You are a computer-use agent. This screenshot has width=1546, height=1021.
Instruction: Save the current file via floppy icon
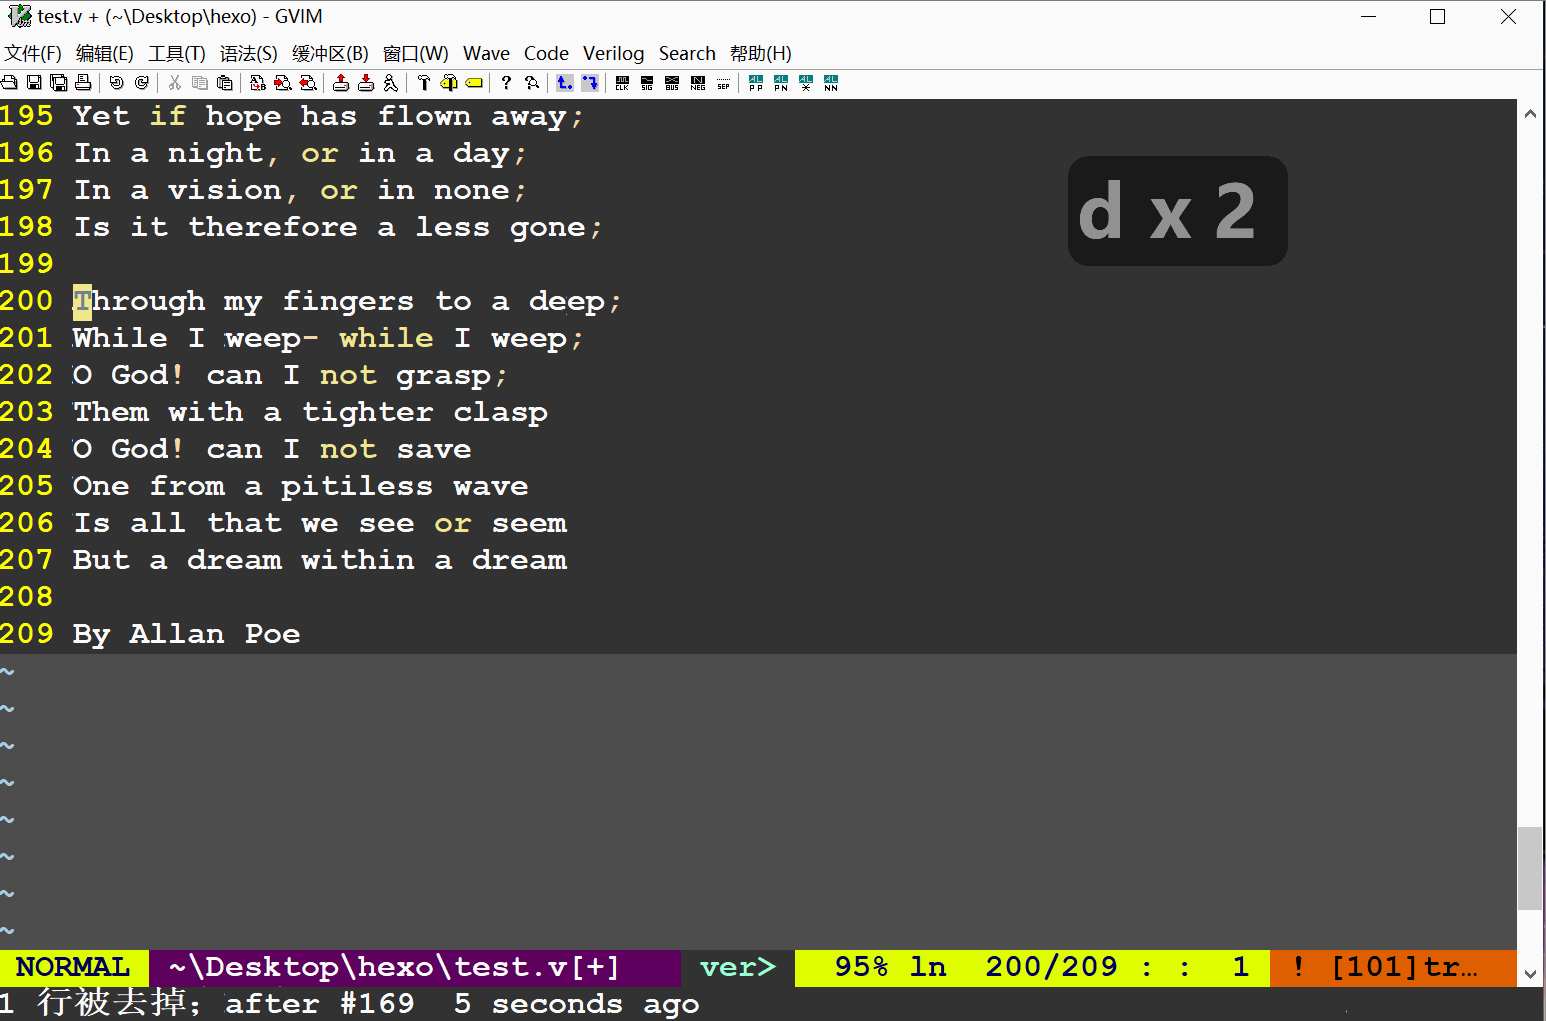point(34,83)
